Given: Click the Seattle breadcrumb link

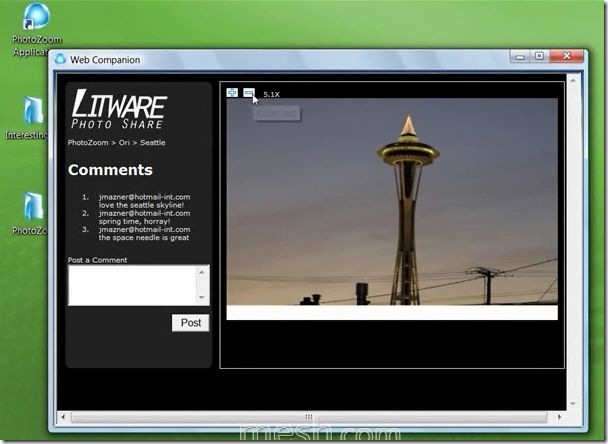Looking at the screenshot, I should tap(152, 143).
